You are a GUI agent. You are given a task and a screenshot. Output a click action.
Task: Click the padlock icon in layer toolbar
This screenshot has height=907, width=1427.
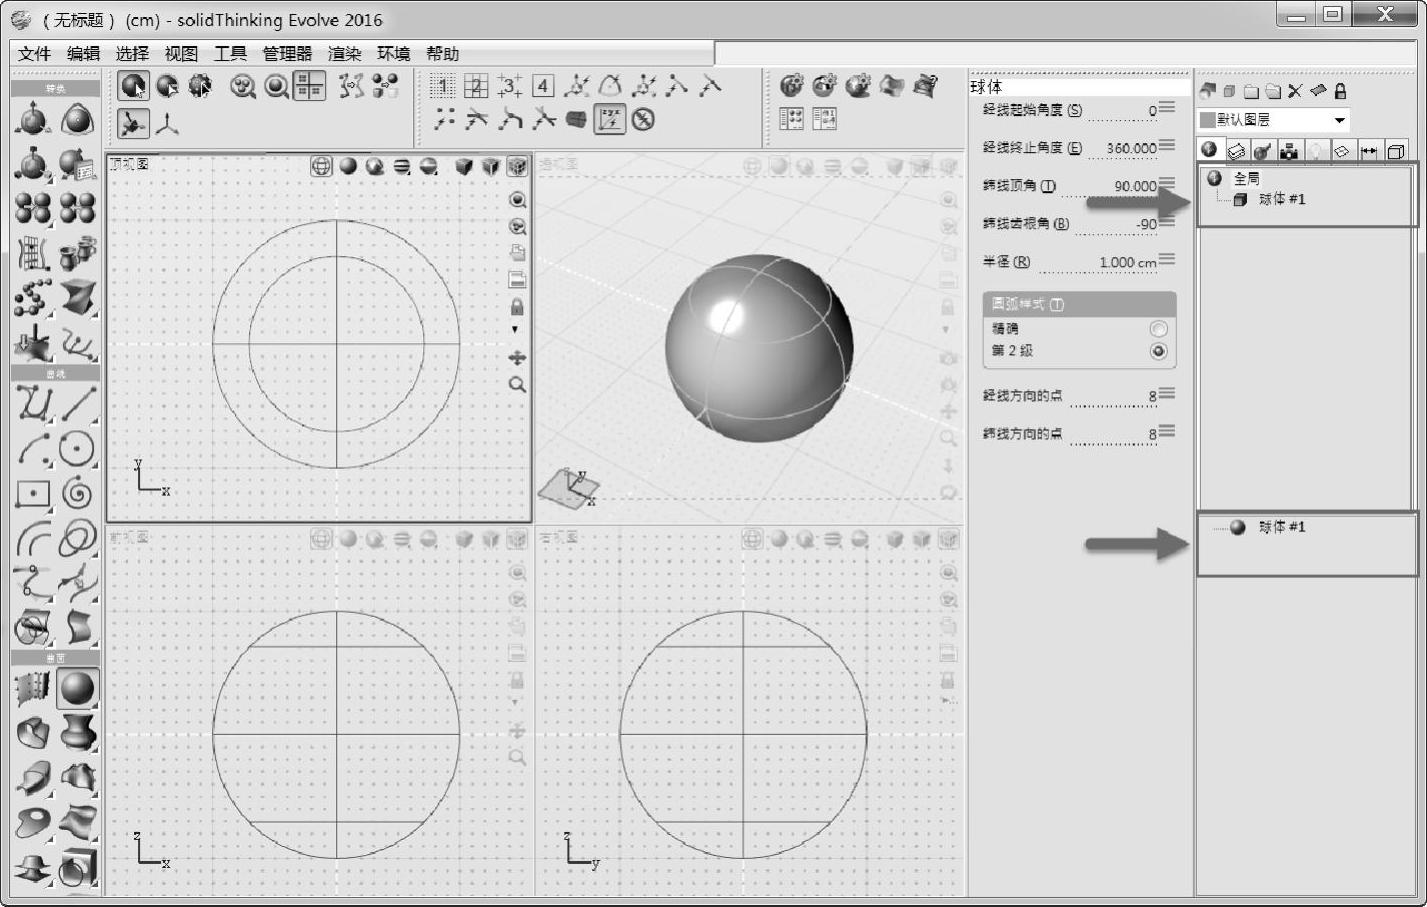tap(1340, 91)
